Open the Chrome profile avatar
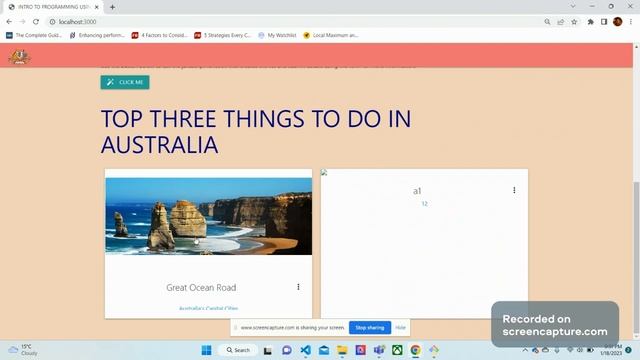Viewport: 640px width, 360px height. (618, 22)
